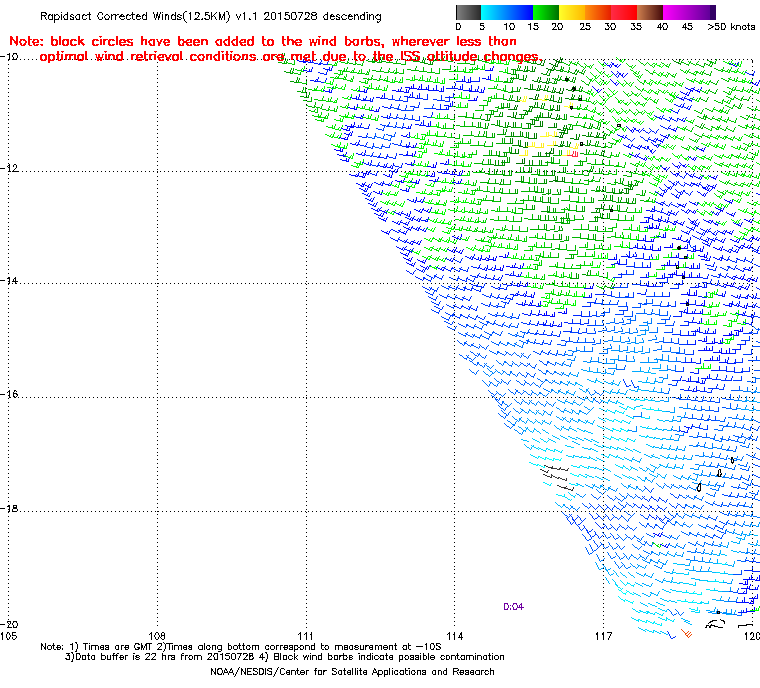Click the '15' legend scale number

click(x=533, y=27)
